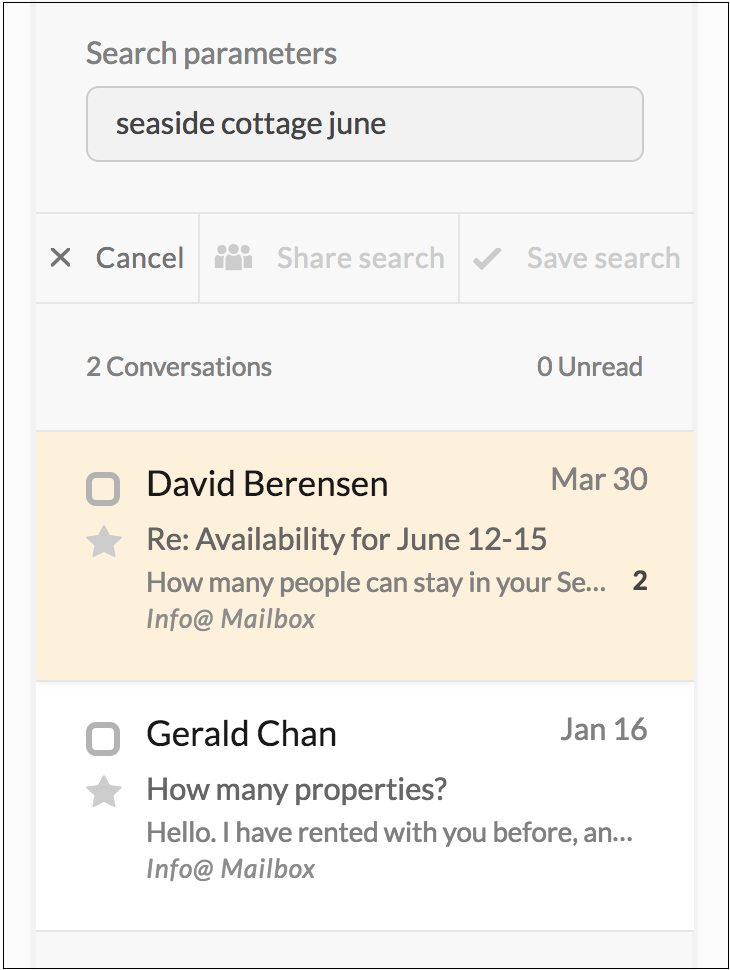The image size is (730, 970).
Task: Star the David Berensen conversation
Action: click(103, 542)
